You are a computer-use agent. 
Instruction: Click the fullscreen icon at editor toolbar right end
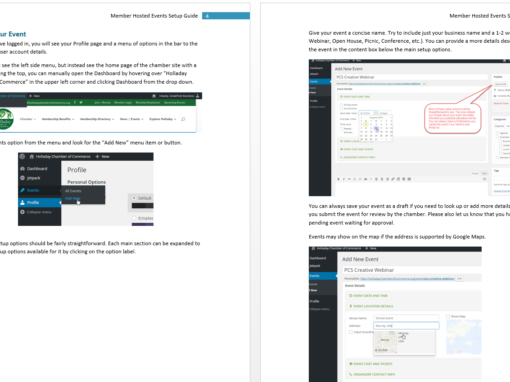pos(485,179)
